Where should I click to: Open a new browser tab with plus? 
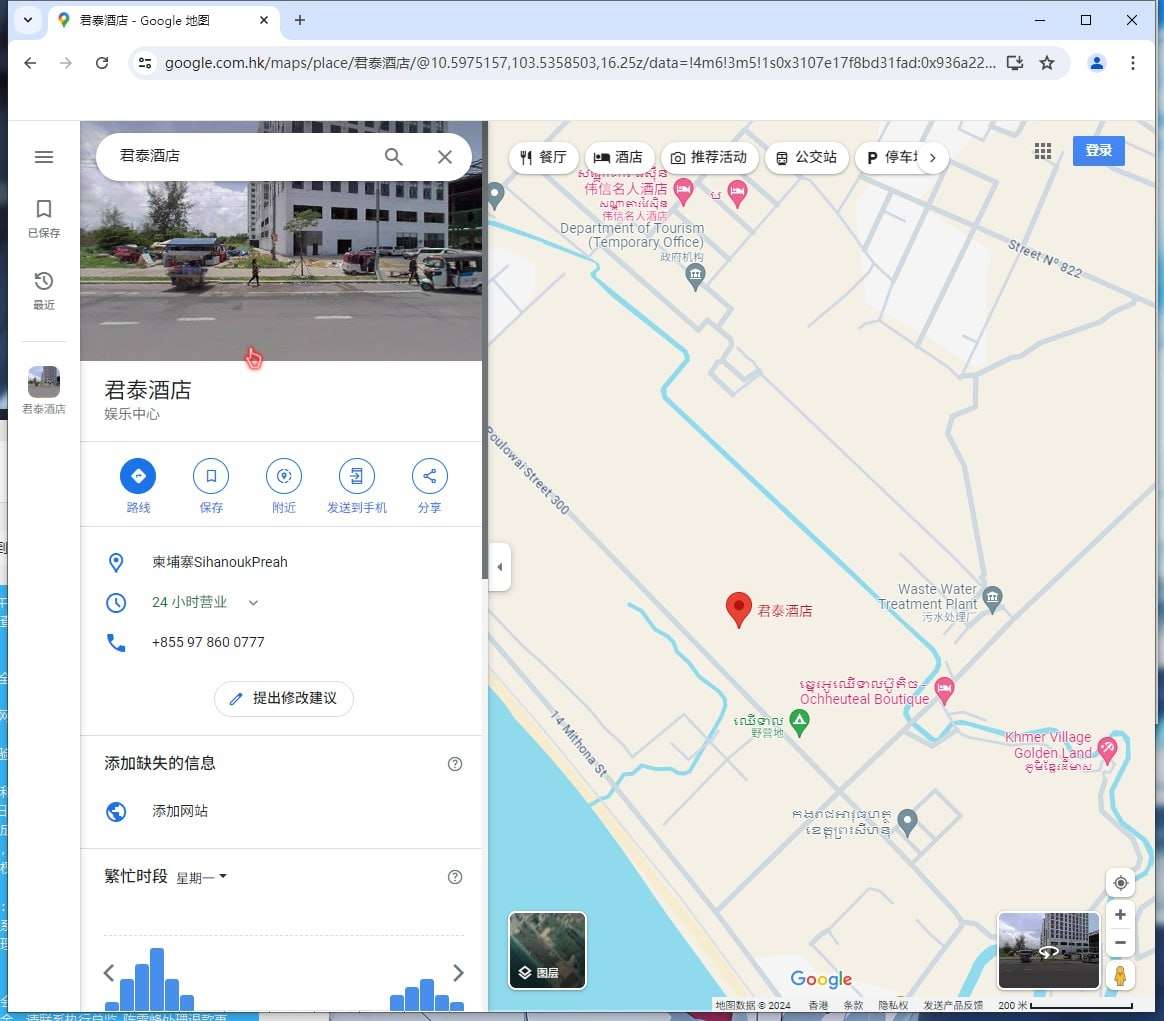click(300, 20)
